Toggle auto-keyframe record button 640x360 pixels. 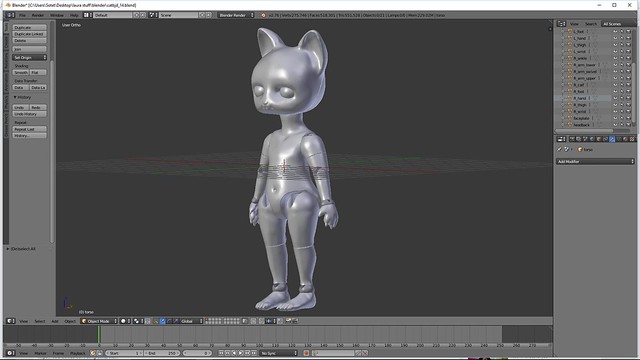[306, 353]
